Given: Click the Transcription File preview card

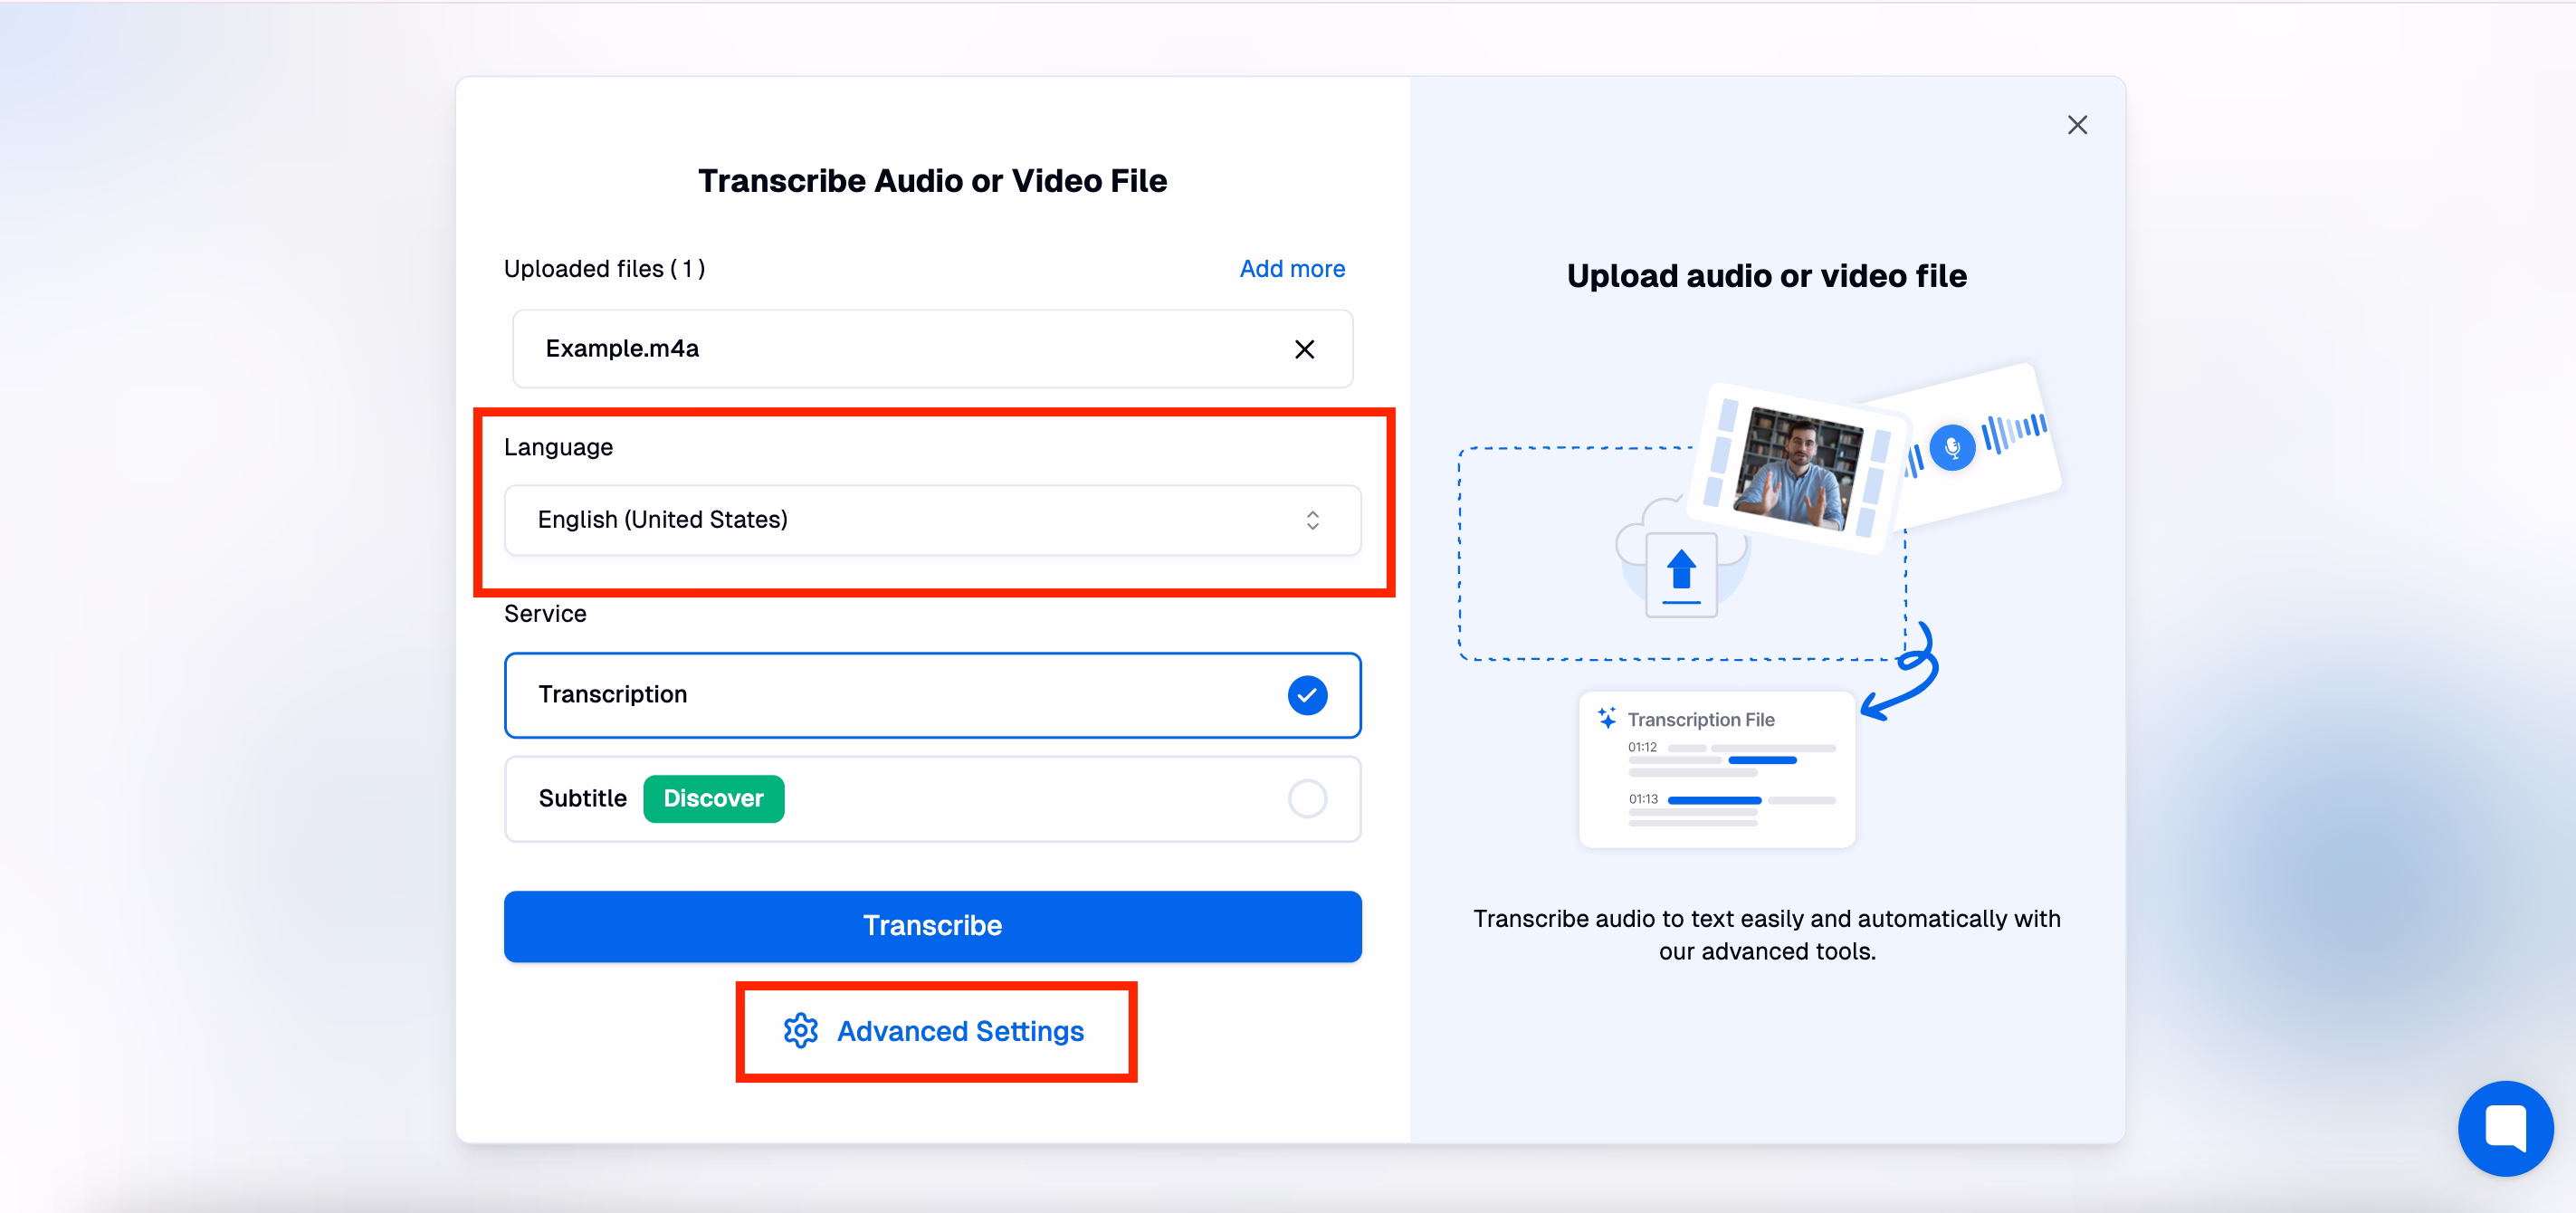Looking at the screenshot, I should coord(1716,769).
